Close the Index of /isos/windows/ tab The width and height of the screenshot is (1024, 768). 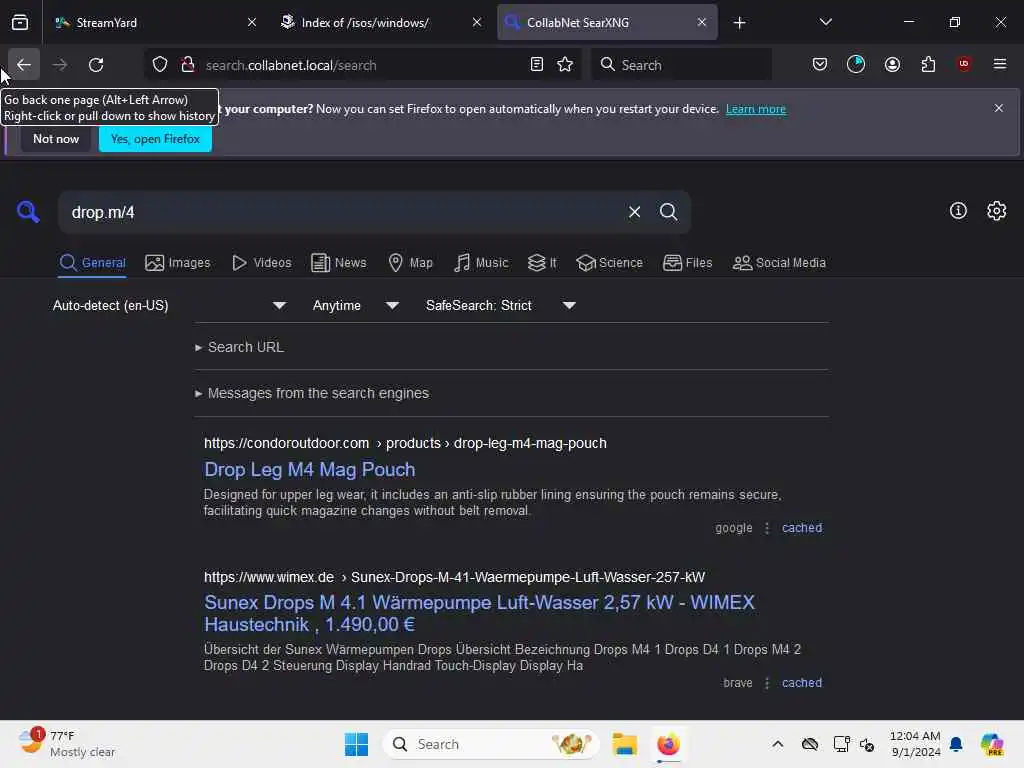[x=477, y=23]
